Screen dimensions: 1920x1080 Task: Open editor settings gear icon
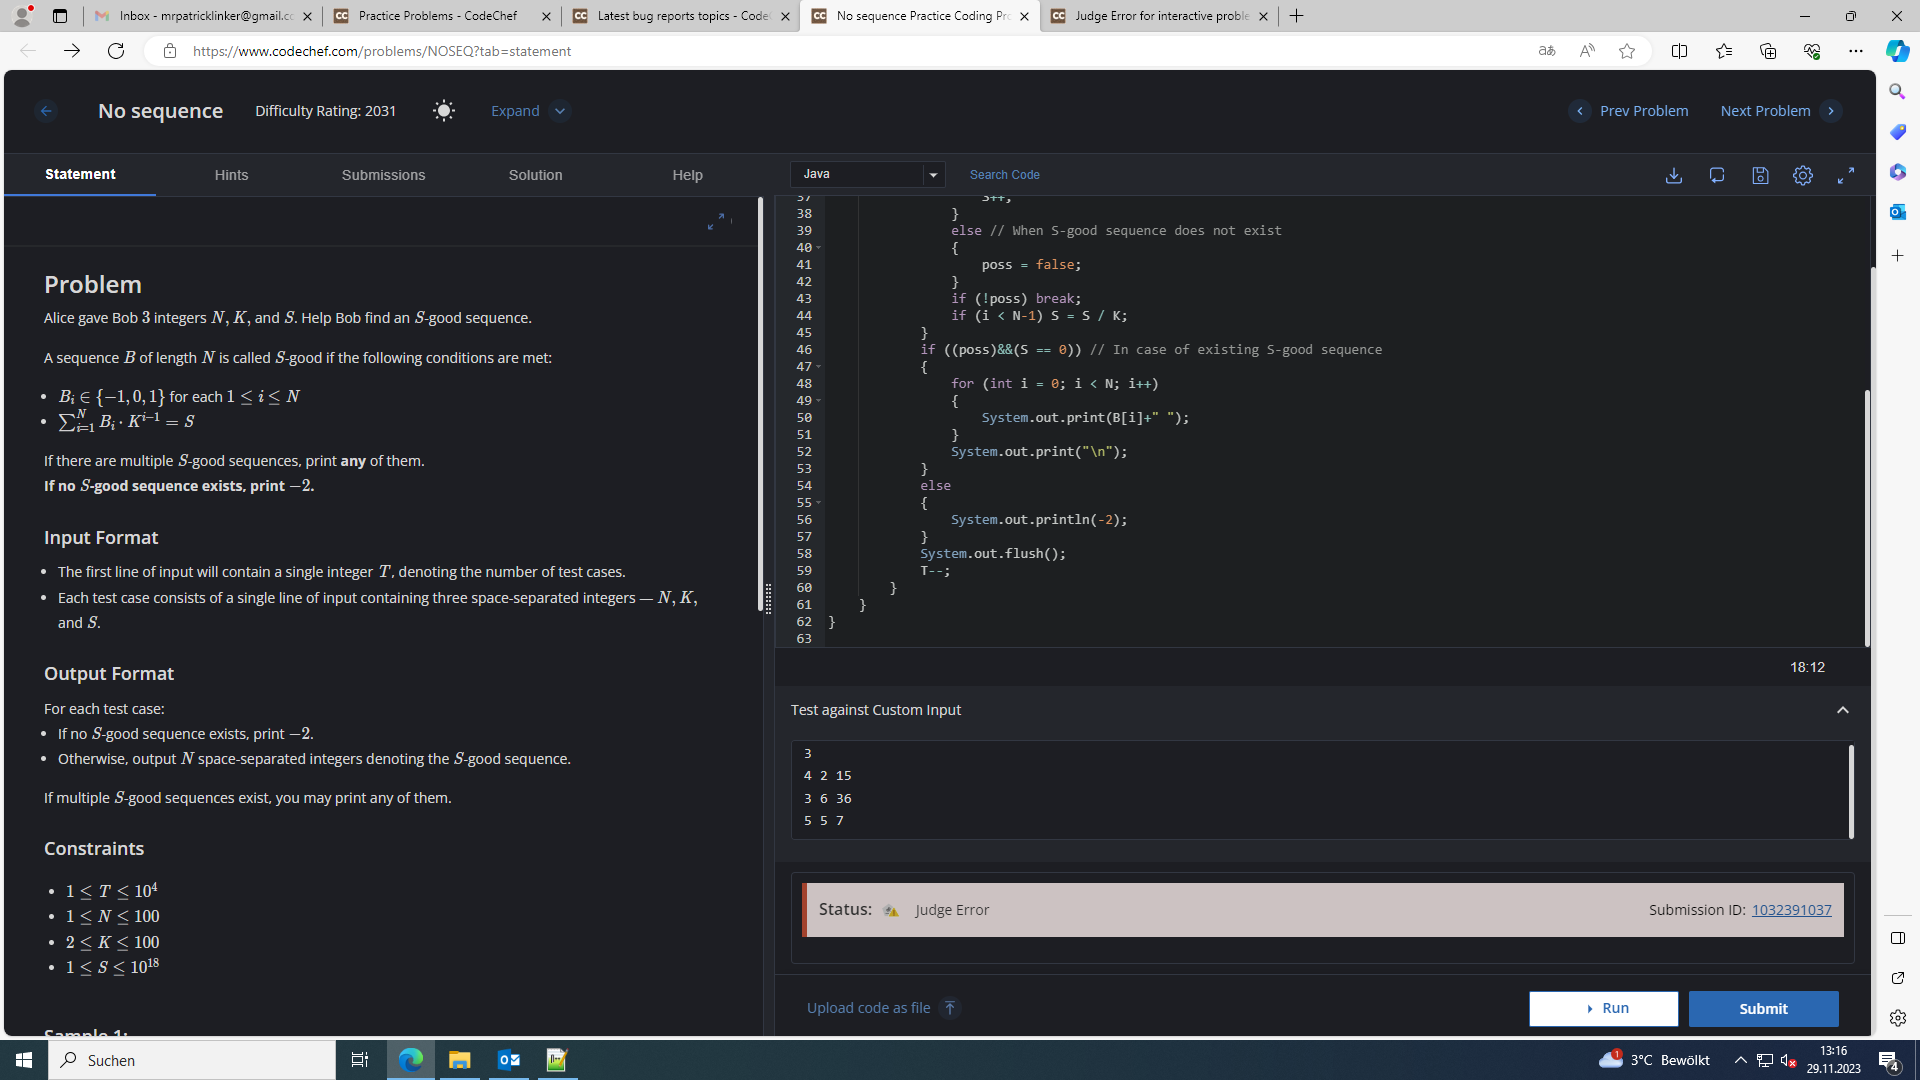[1802, 175]
